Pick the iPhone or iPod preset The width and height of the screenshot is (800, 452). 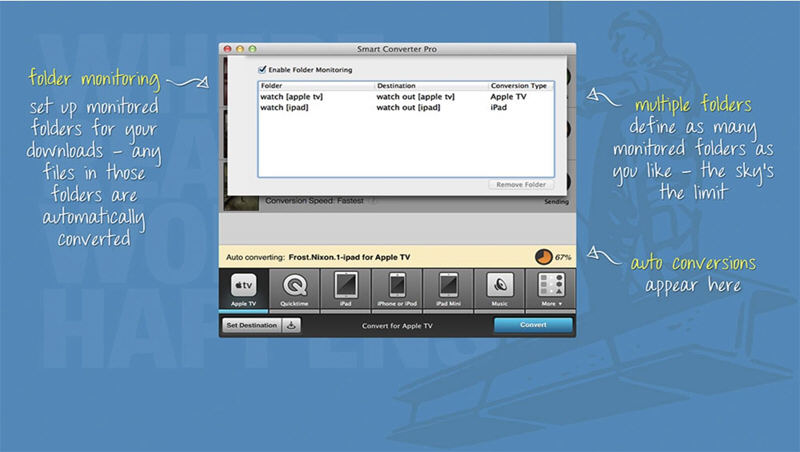[x=397, y=290]
